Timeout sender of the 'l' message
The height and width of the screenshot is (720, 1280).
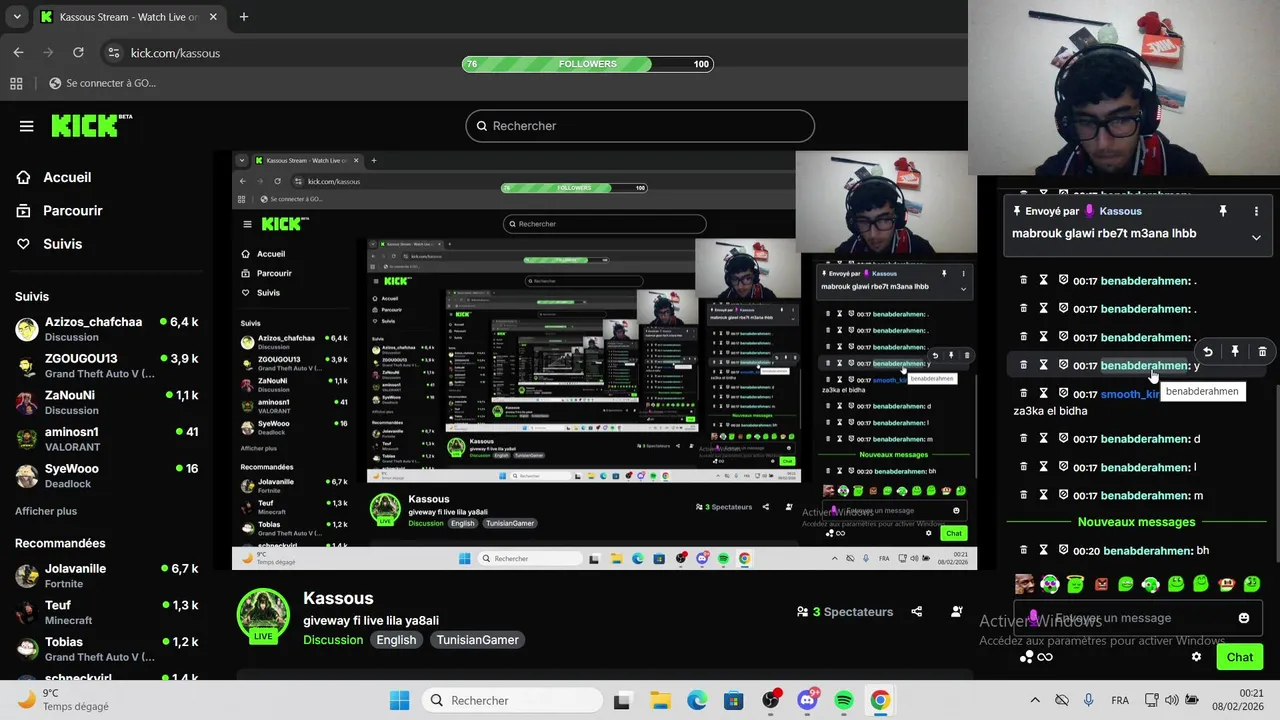point(1043,466)
